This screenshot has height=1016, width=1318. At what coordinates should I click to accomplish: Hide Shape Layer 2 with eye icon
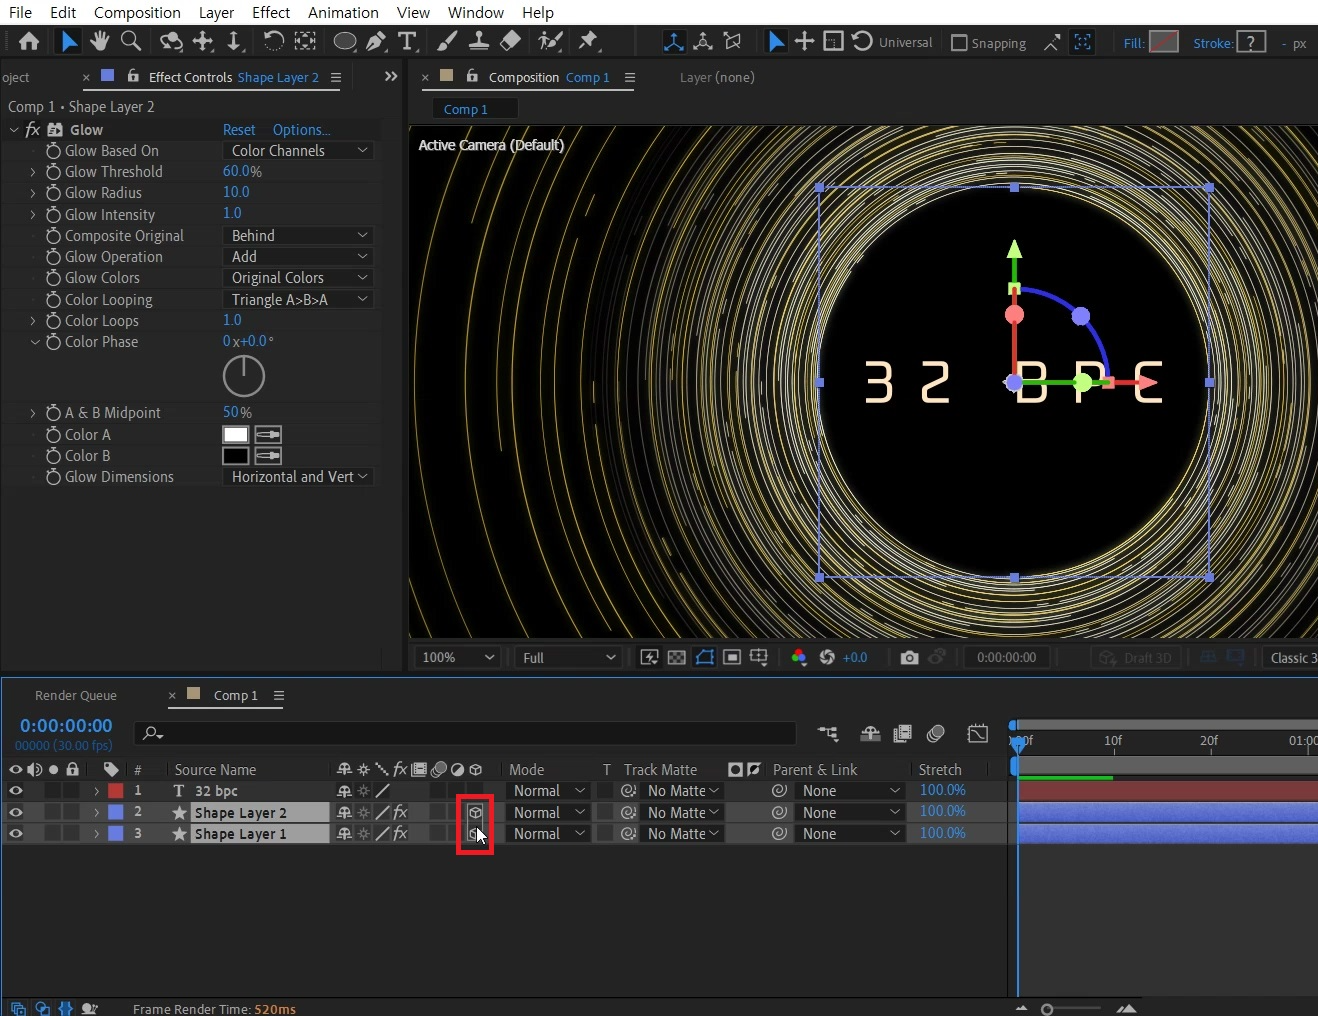(15, 812)
